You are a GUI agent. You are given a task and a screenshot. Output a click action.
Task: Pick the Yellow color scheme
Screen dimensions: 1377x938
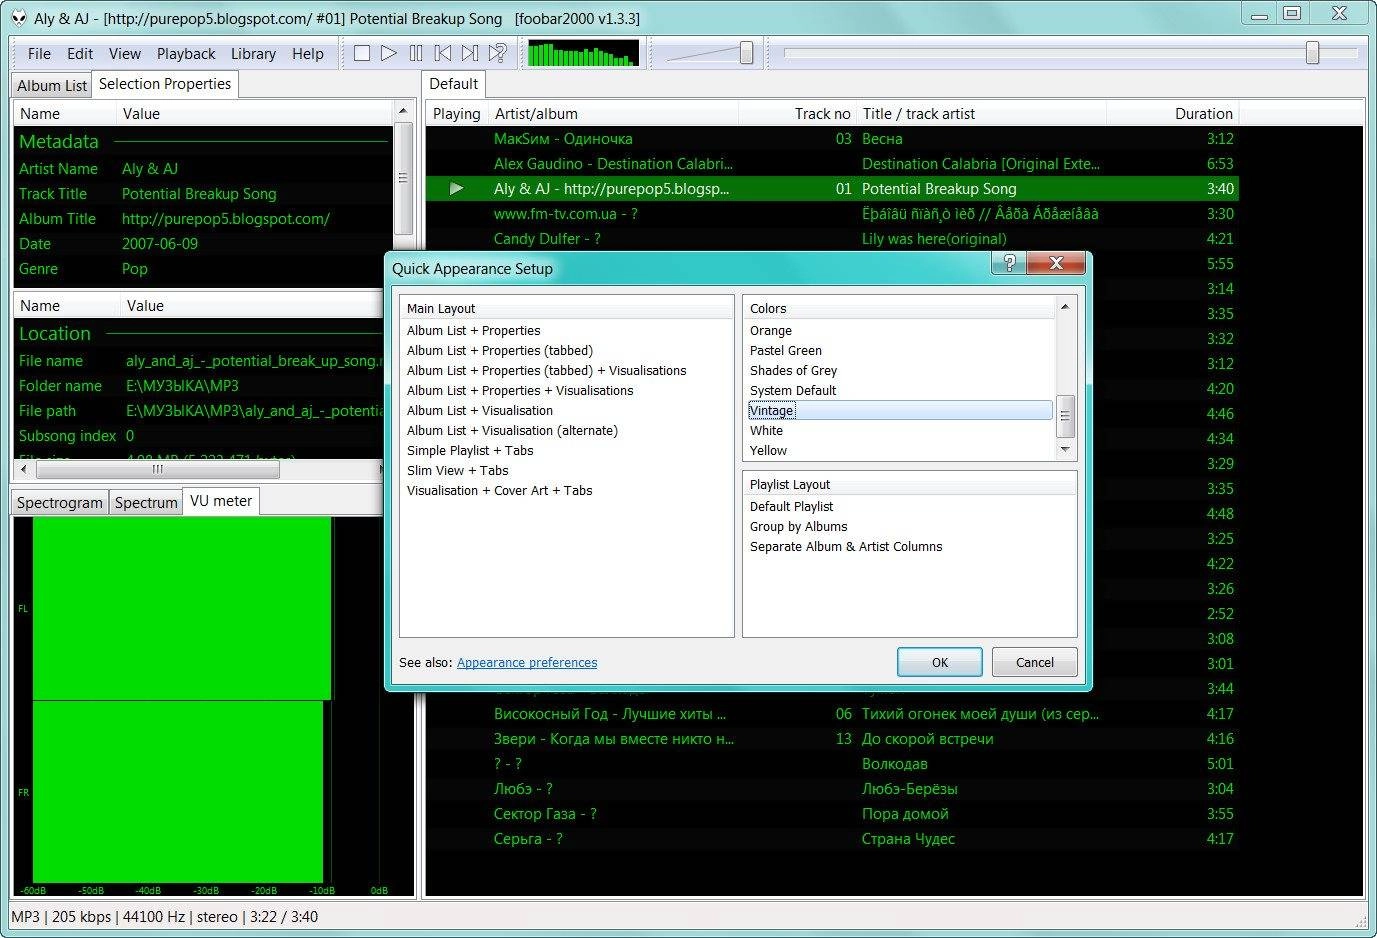(769, 451)
